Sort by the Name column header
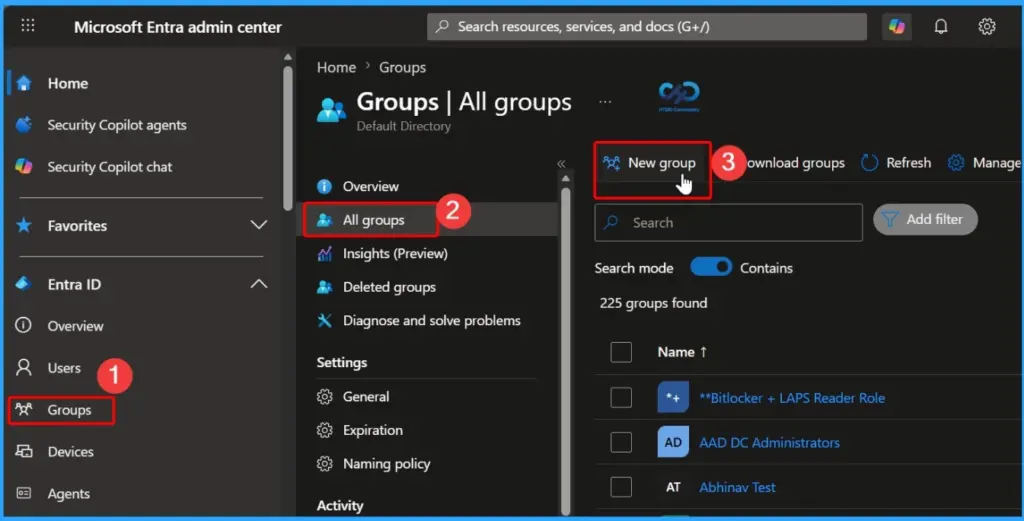This screenshot has height=521, width=1024. click(x=682, y=352)
